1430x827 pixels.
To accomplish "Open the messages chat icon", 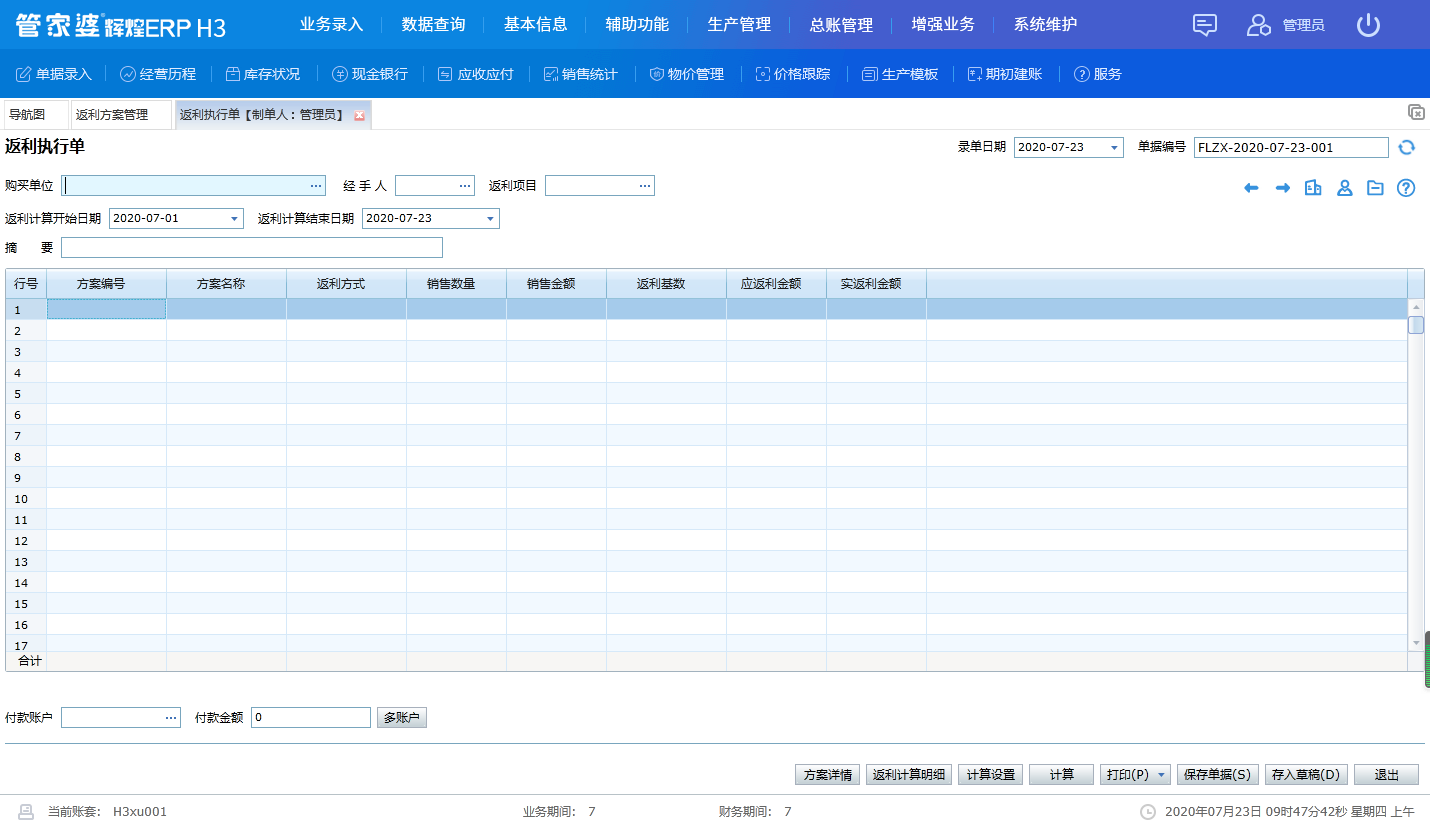I will 1205,25.
